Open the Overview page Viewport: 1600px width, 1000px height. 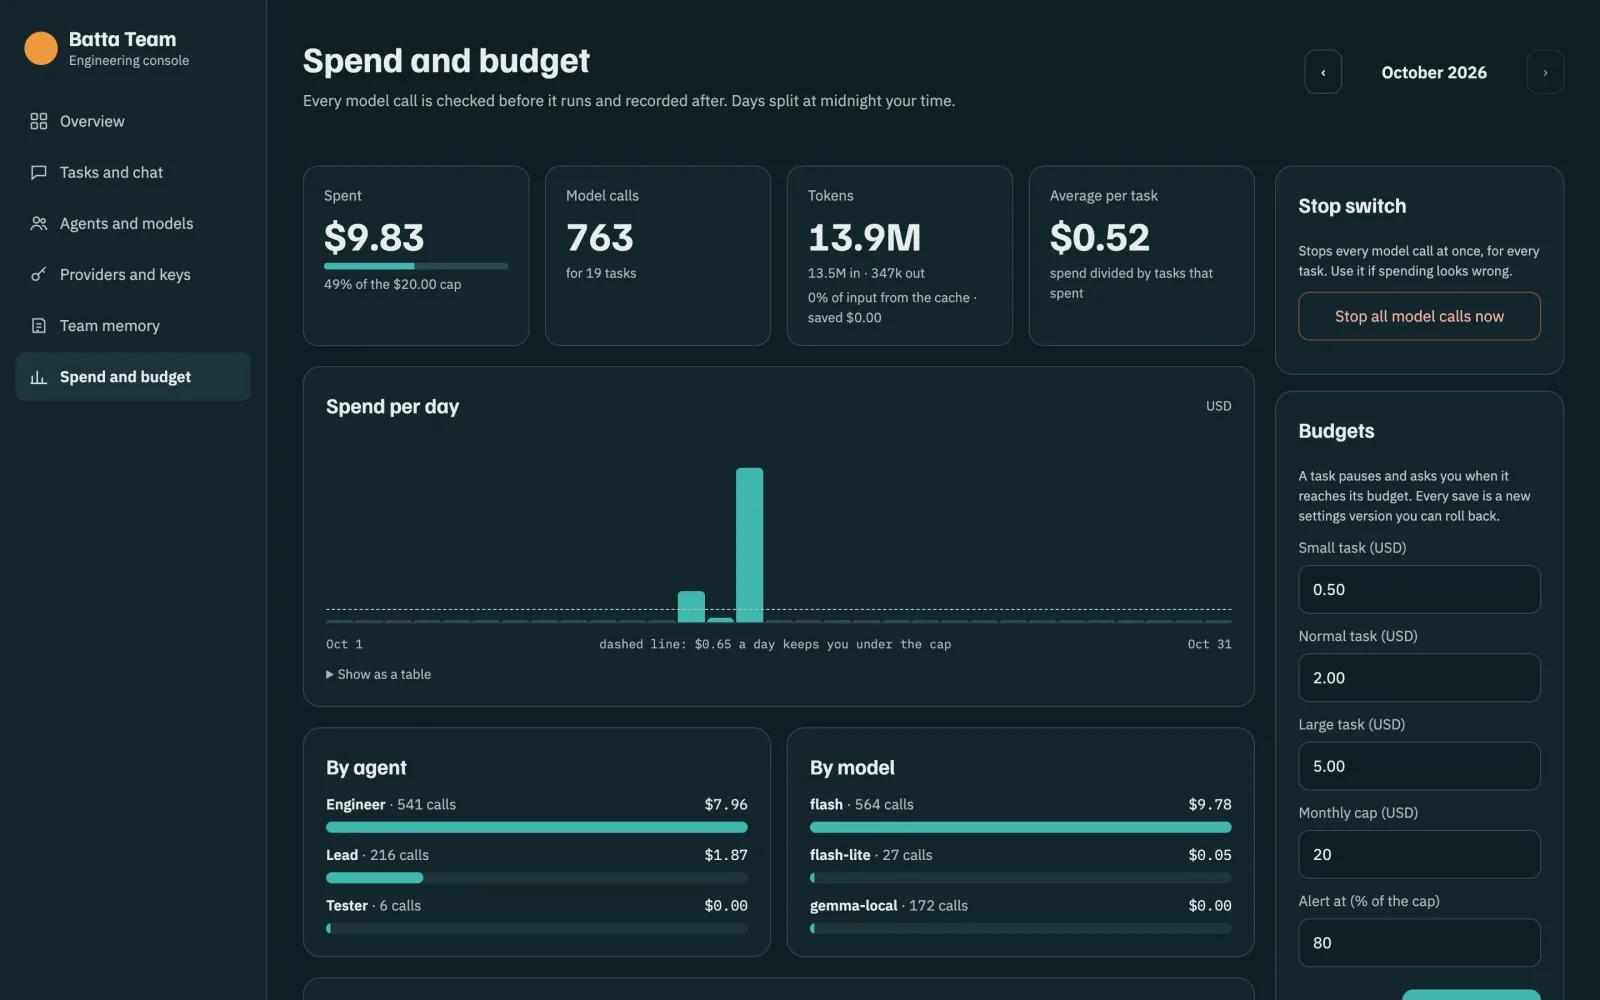(x=133, y=121)
